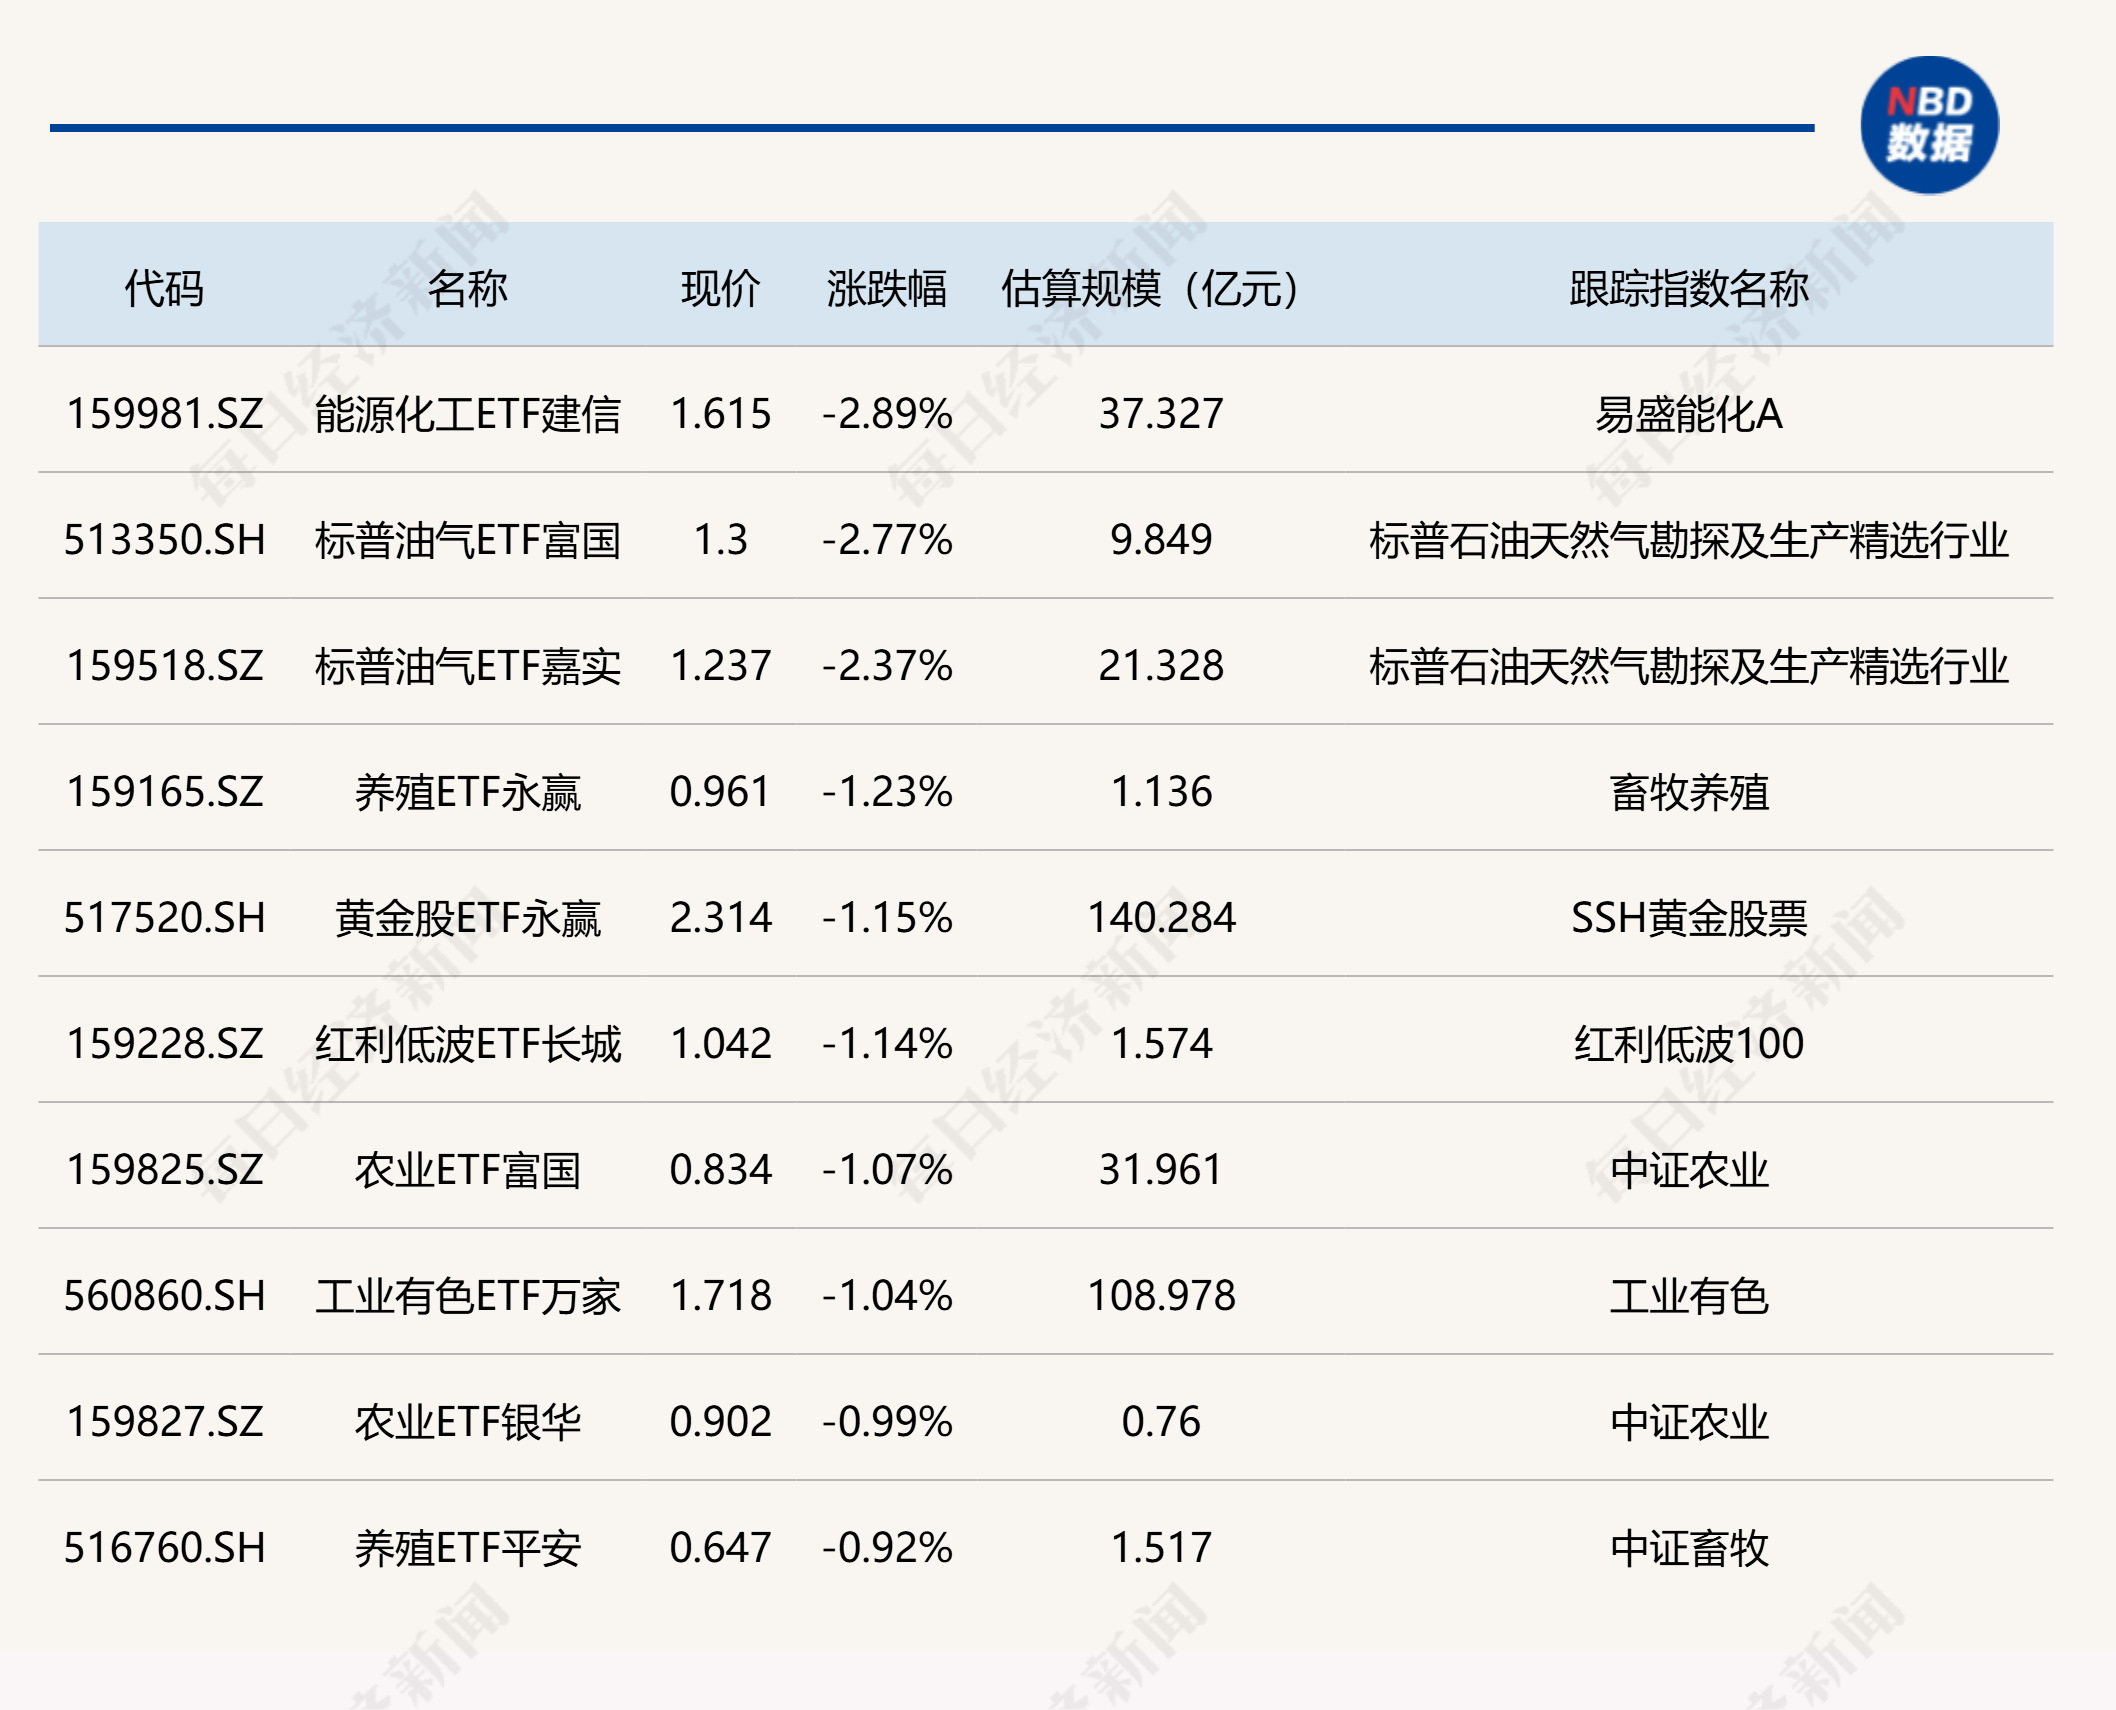Click 中证畜牧 index name

point(1688,1548)
